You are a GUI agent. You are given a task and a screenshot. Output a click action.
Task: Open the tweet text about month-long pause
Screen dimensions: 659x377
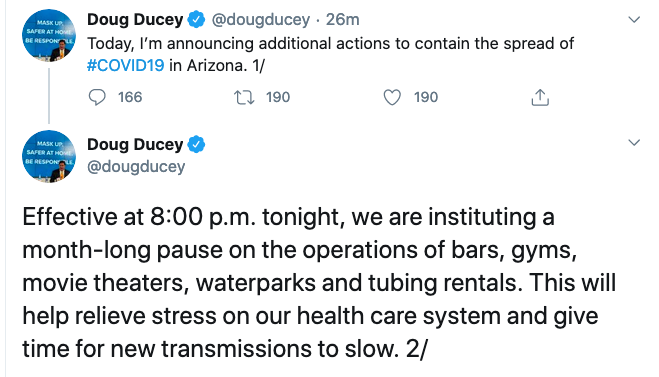(319, 282)
